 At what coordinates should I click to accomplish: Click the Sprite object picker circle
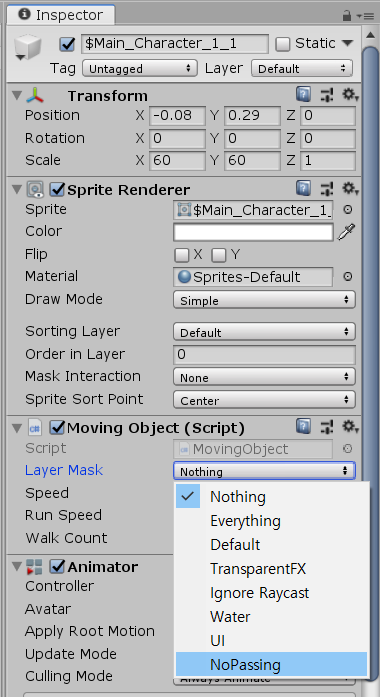[348, 210]
